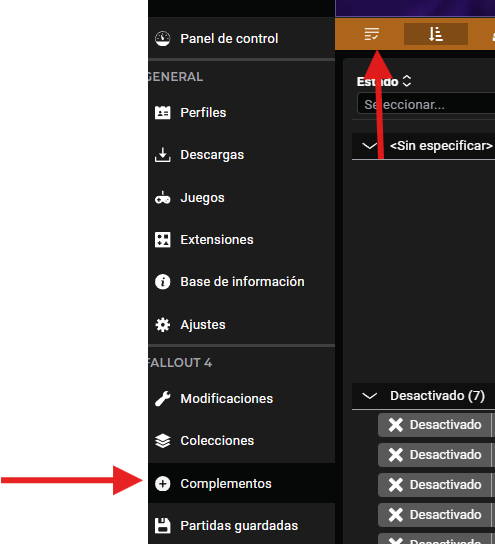Go to Perfiles section
This screenshot has width=495, height=544.
tap(241, 113)
